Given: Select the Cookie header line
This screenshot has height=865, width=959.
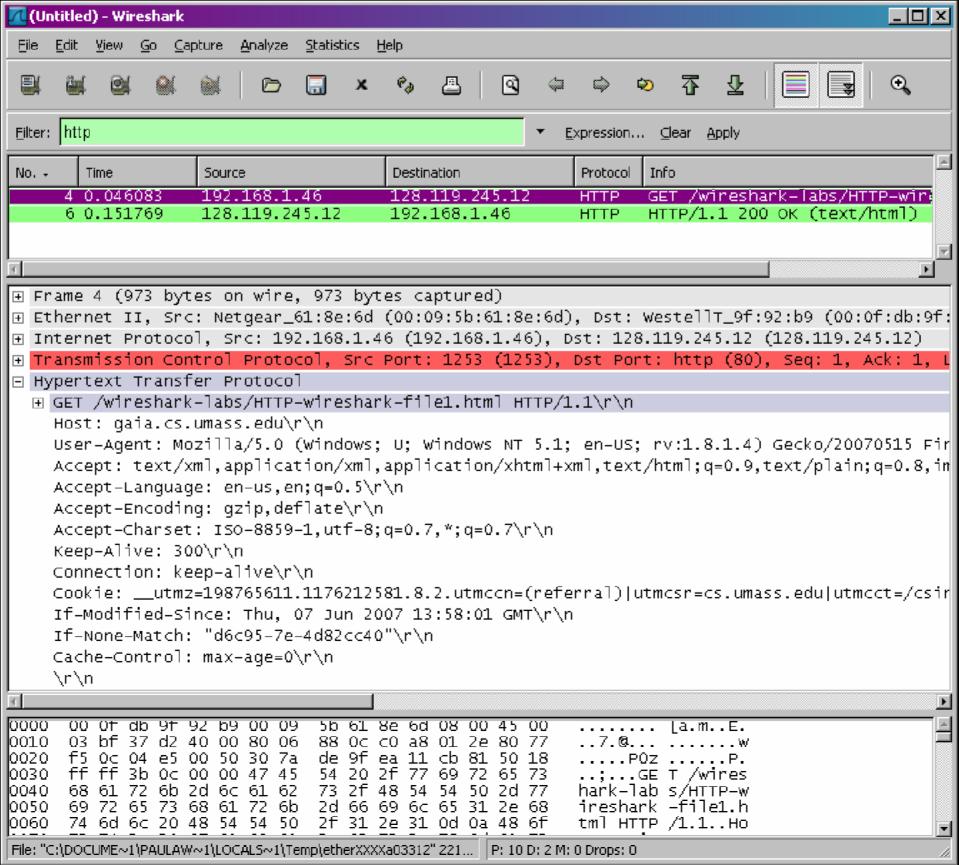Looking at the screenshot, I should click(501, 593).
